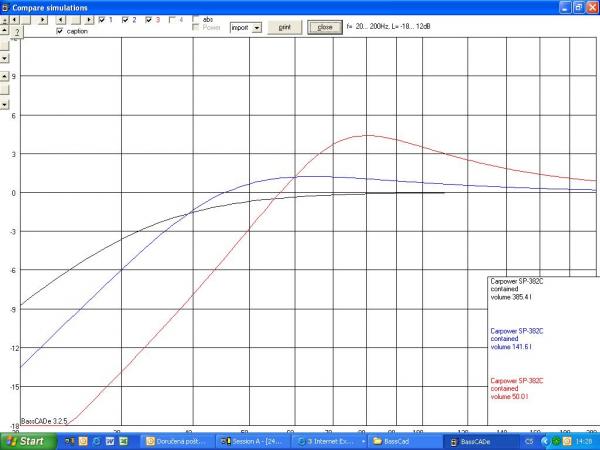Open Doručená pošta taskbar window
The height and width of the screenshot is (450, 600).
180,440
